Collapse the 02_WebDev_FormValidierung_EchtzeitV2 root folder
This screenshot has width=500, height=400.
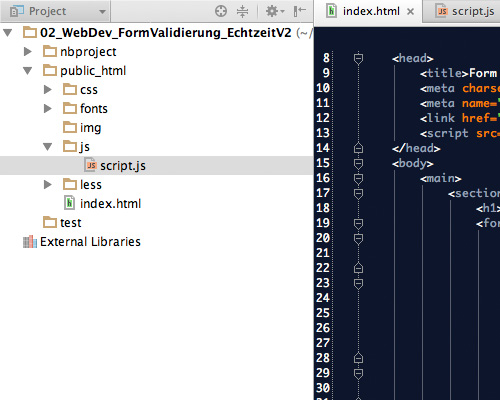pos(8,33)
